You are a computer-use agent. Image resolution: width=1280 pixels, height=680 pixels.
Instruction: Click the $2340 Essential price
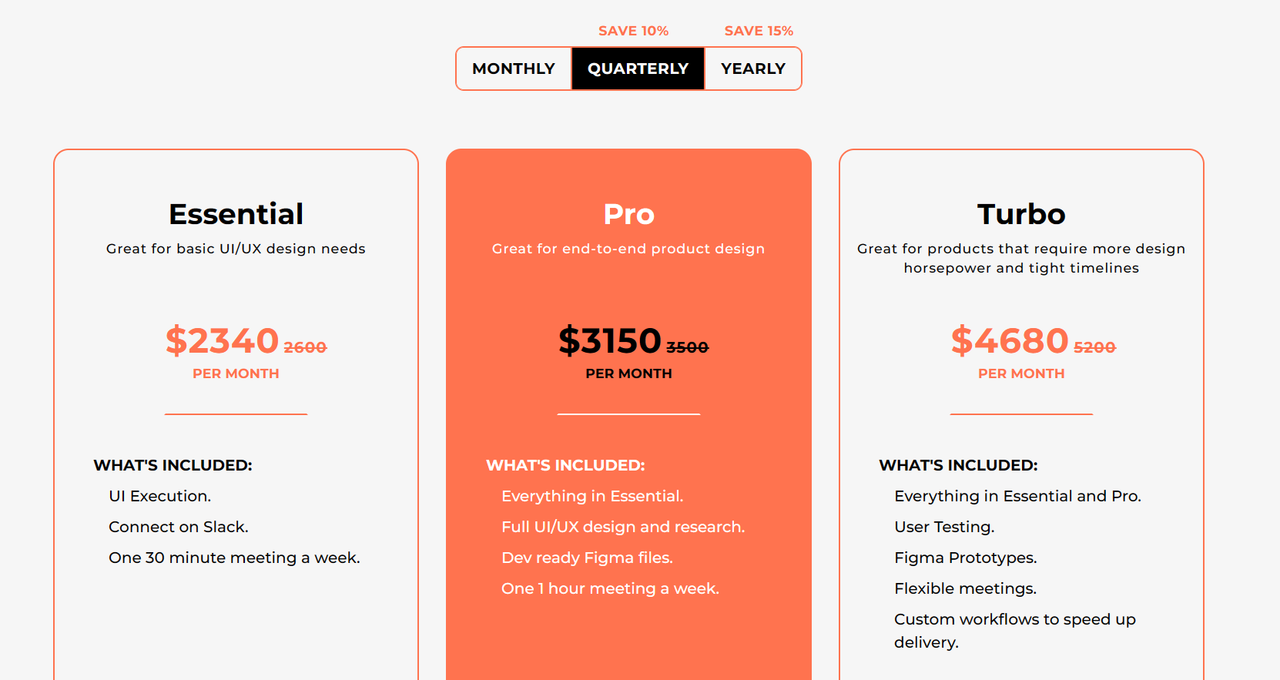(x=222, y=341)
